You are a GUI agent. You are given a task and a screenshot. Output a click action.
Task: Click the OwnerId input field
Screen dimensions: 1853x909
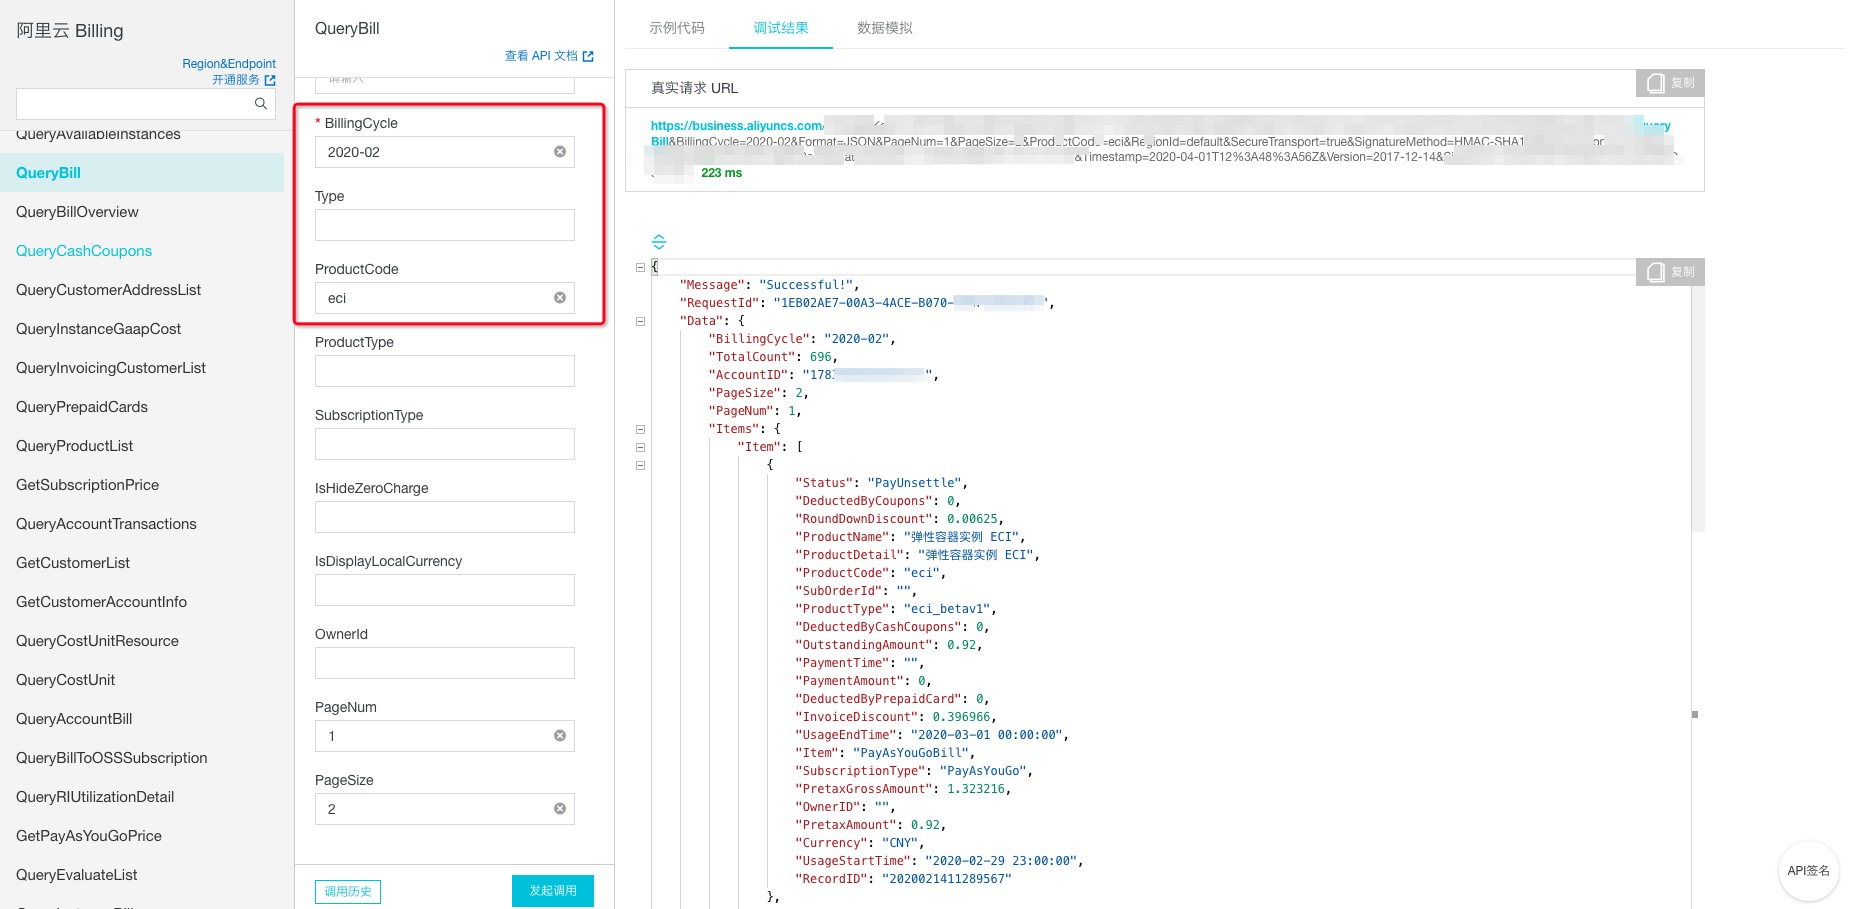(445, 663)
